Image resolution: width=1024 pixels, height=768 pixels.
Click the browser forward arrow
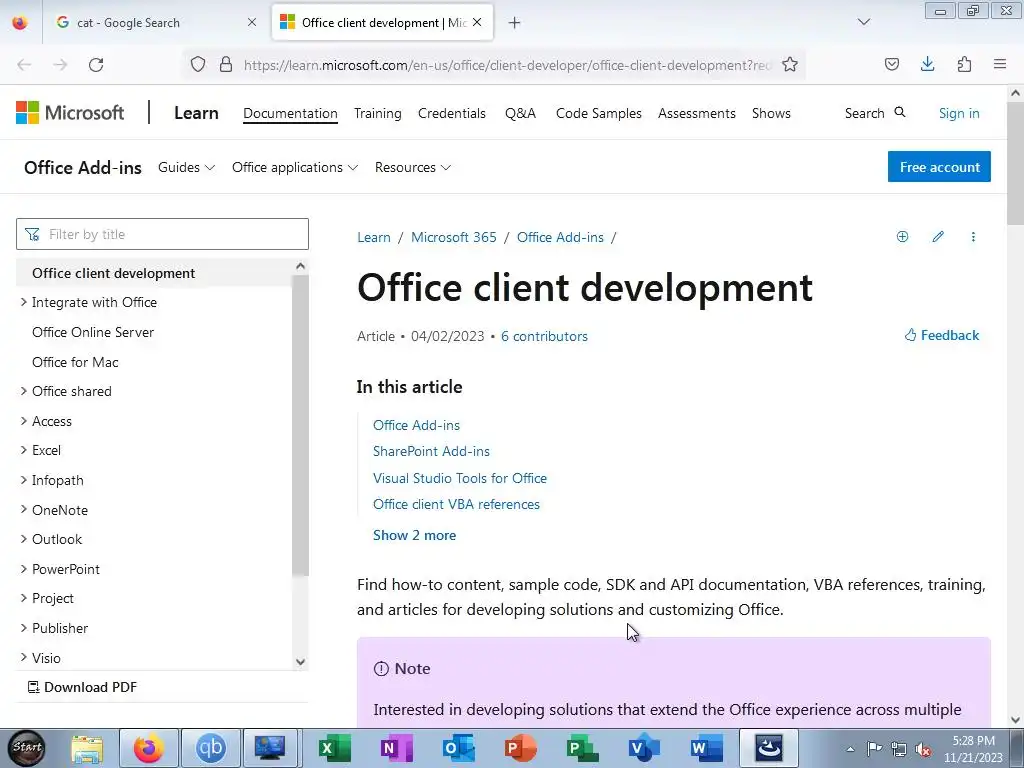point(60,65)
